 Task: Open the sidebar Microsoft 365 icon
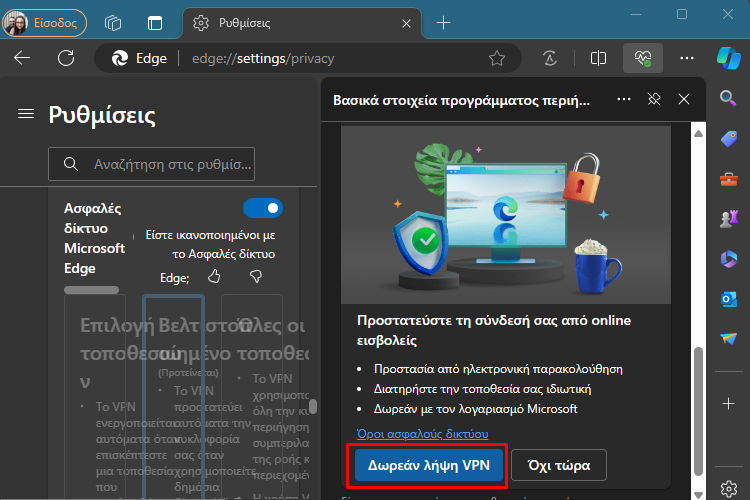point(728,259)
